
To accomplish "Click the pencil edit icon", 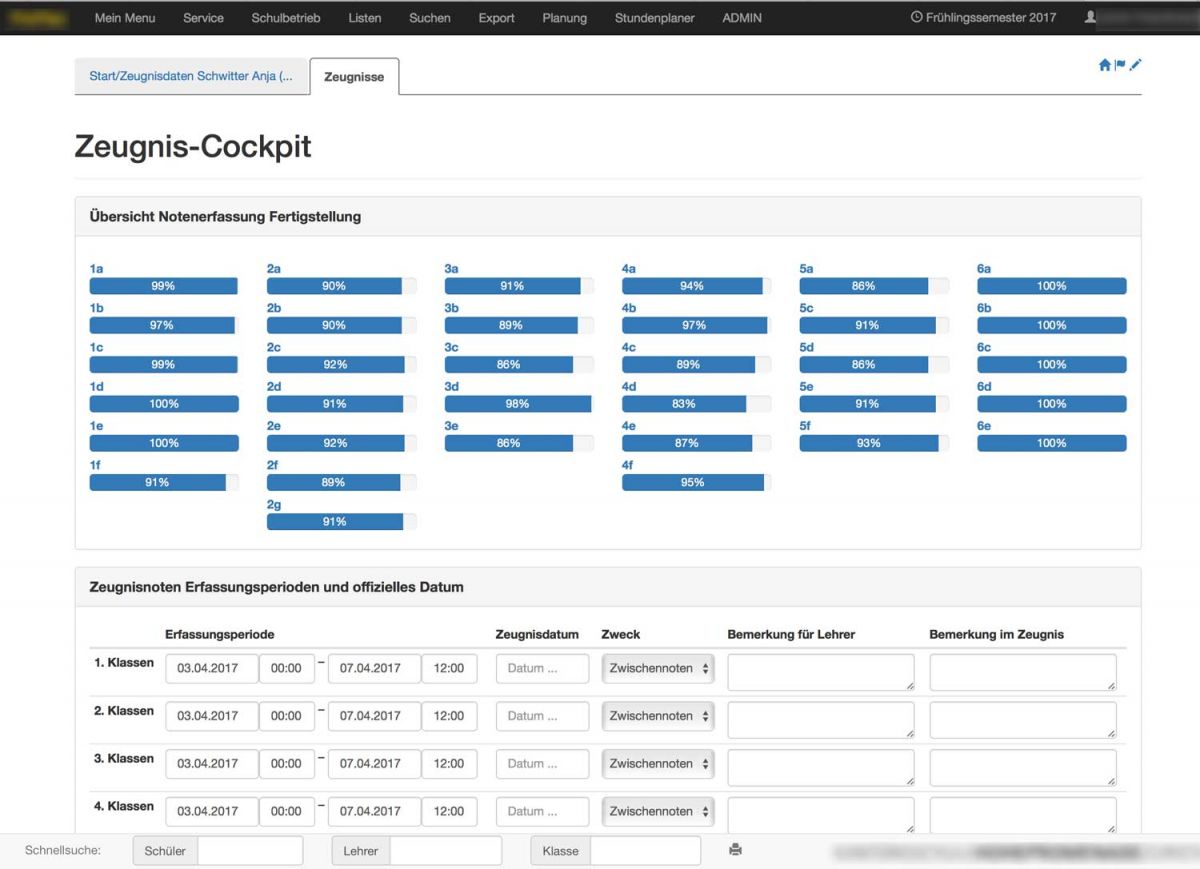I will tap(1135, 65).
